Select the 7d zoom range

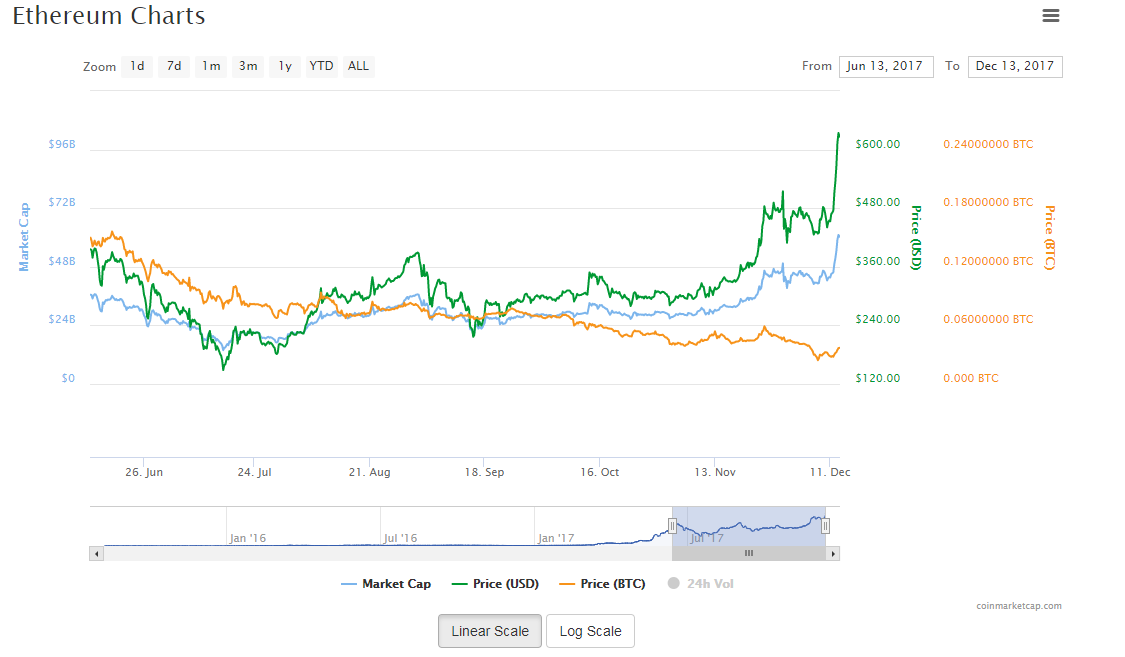(x=174, y=67)
